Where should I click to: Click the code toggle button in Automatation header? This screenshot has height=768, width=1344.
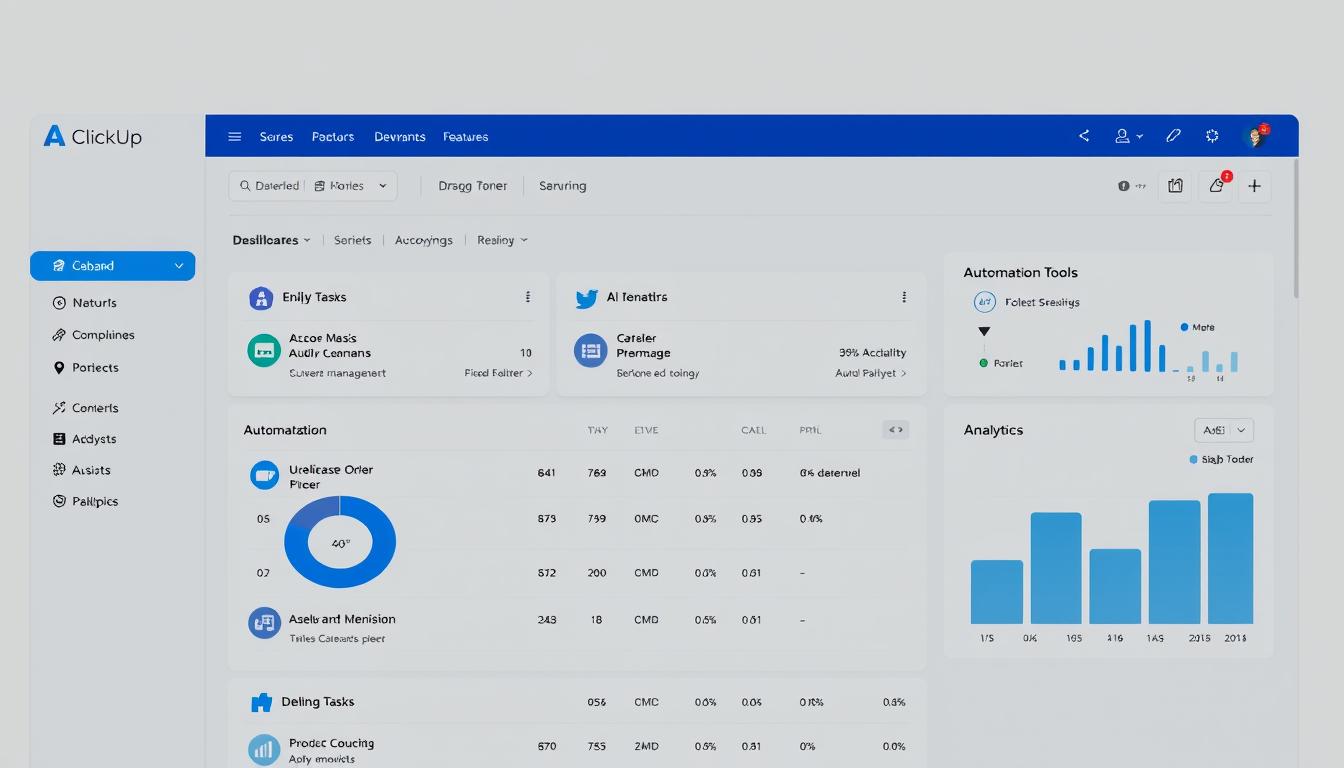click(895, 430)
